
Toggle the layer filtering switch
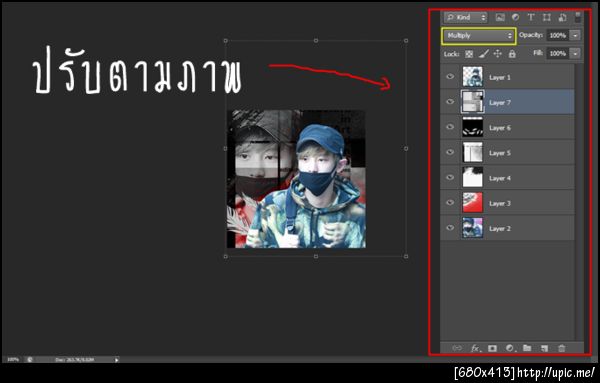click(577, 17)
